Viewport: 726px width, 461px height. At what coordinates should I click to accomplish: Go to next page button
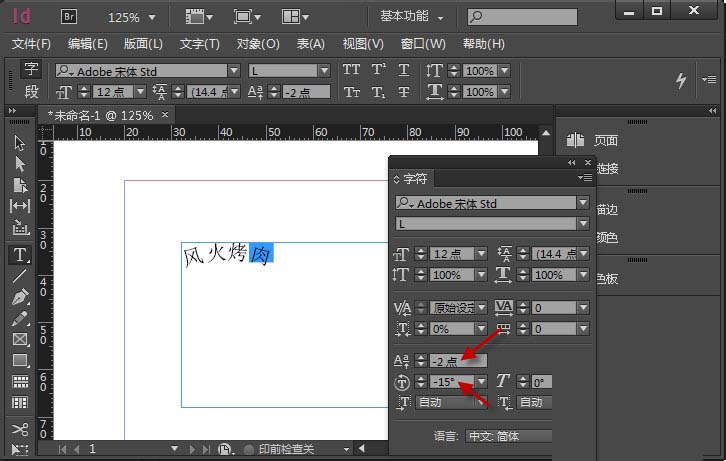[192, 449]
